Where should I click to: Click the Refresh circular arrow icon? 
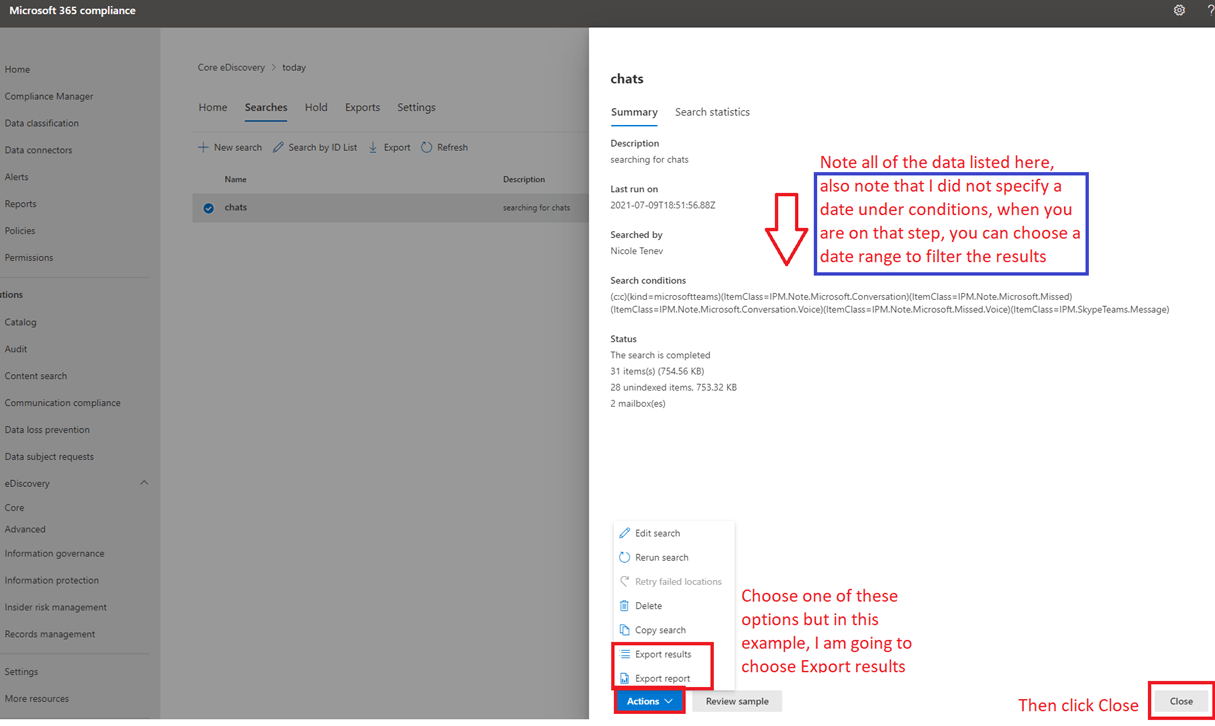(x=427, y=147)
